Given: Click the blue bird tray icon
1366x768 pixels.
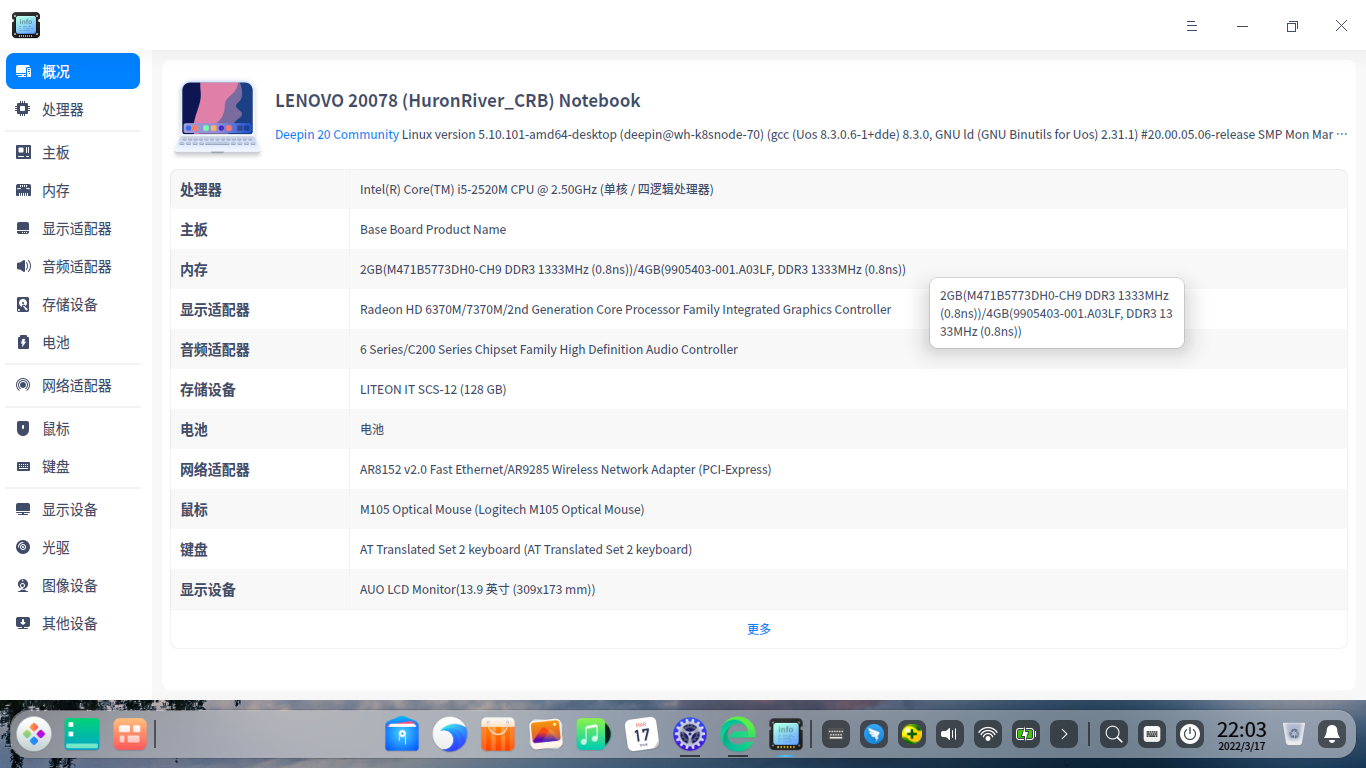Looking at the screenshot, I should click(874, 734).
